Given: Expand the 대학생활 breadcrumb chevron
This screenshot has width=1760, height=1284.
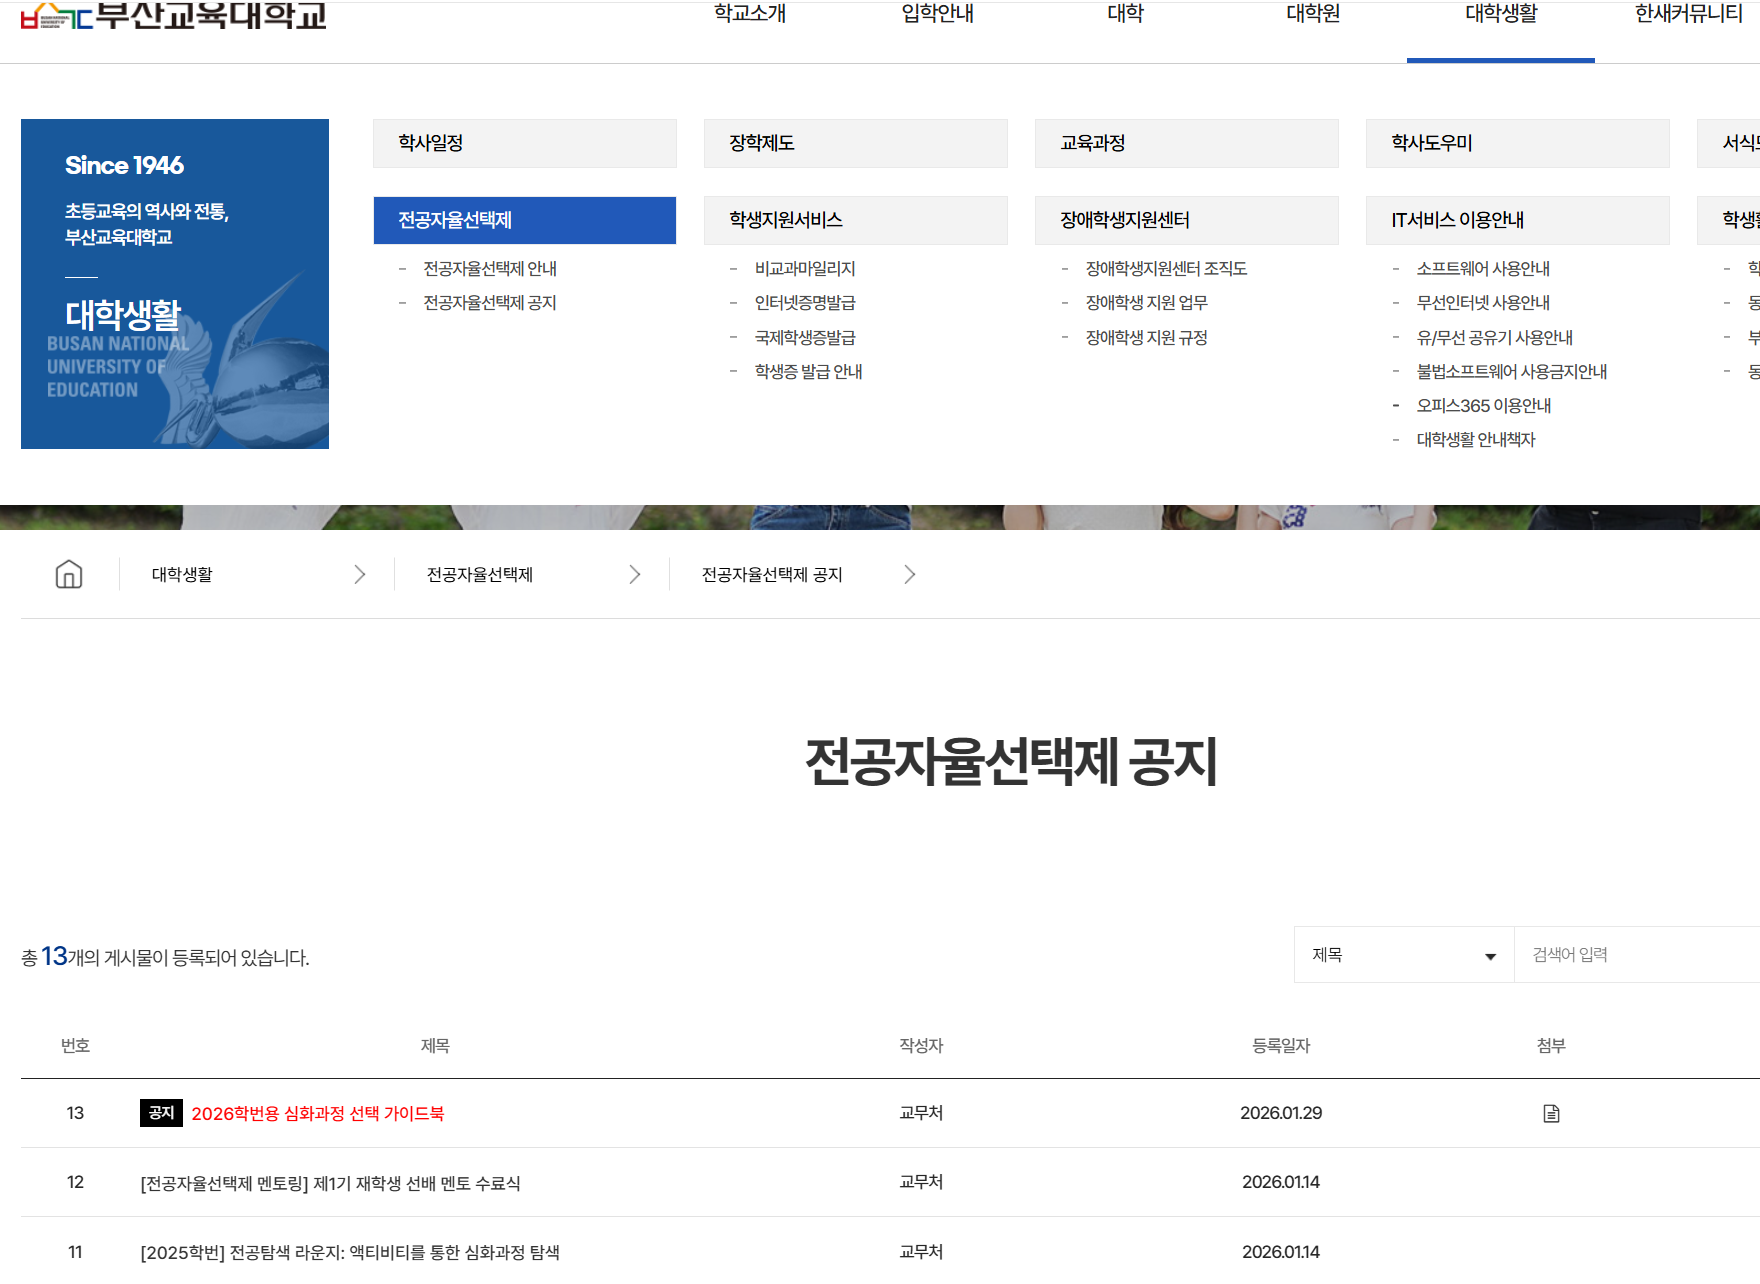Looking at the screenshot, I should pos(359,574).
